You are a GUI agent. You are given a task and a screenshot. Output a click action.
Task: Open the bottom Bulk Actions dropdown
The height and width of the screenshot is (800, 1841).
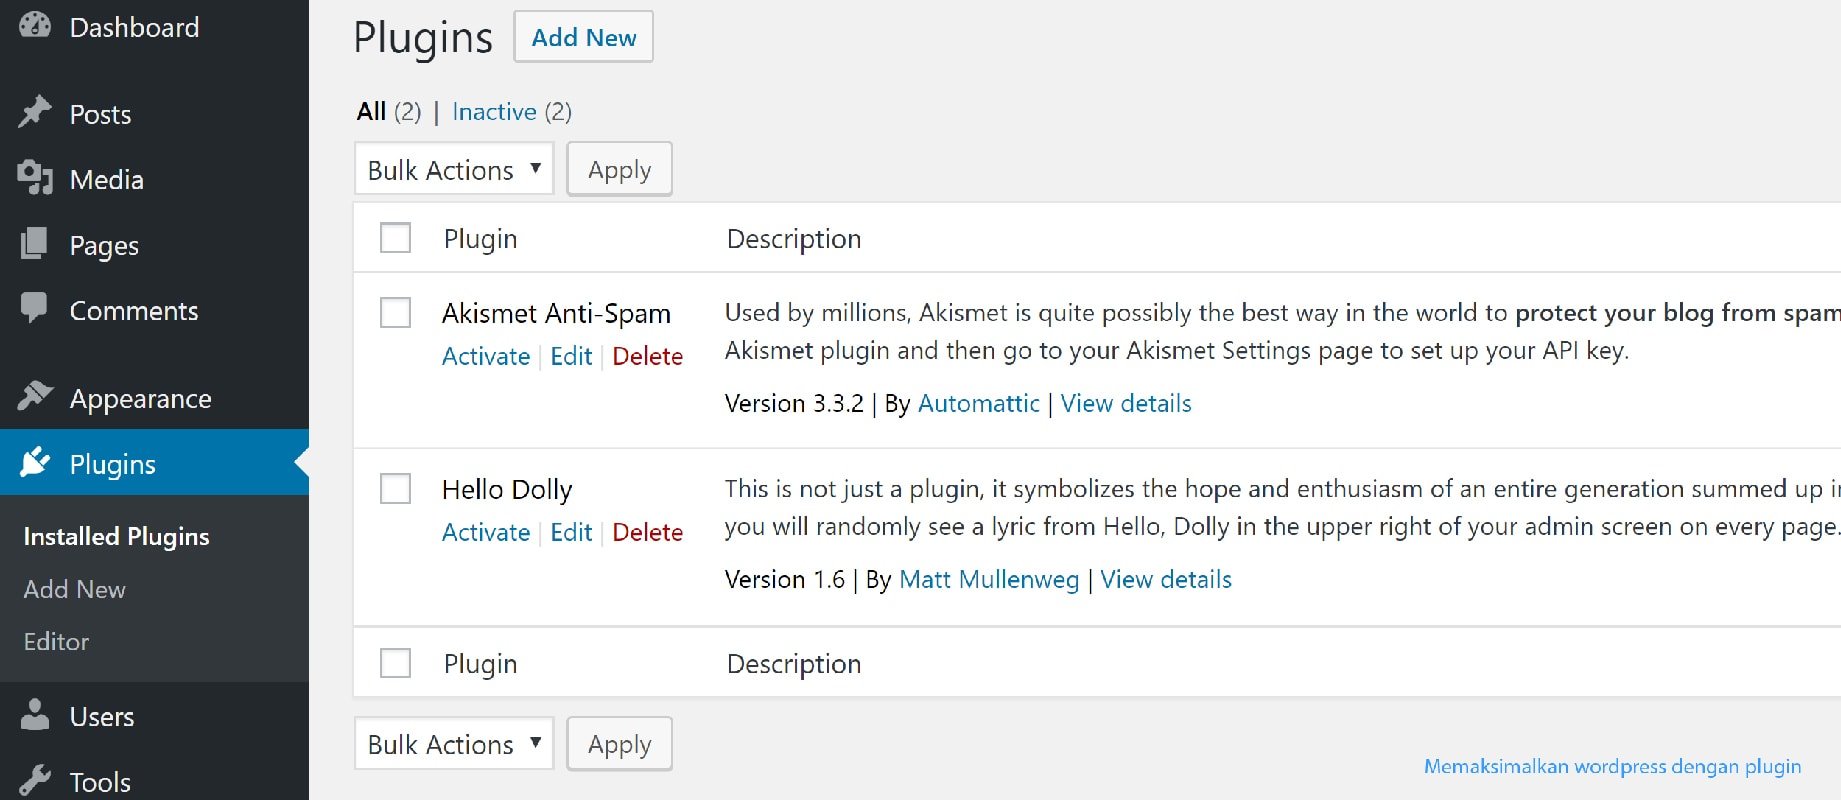click(x=453, y=743)
